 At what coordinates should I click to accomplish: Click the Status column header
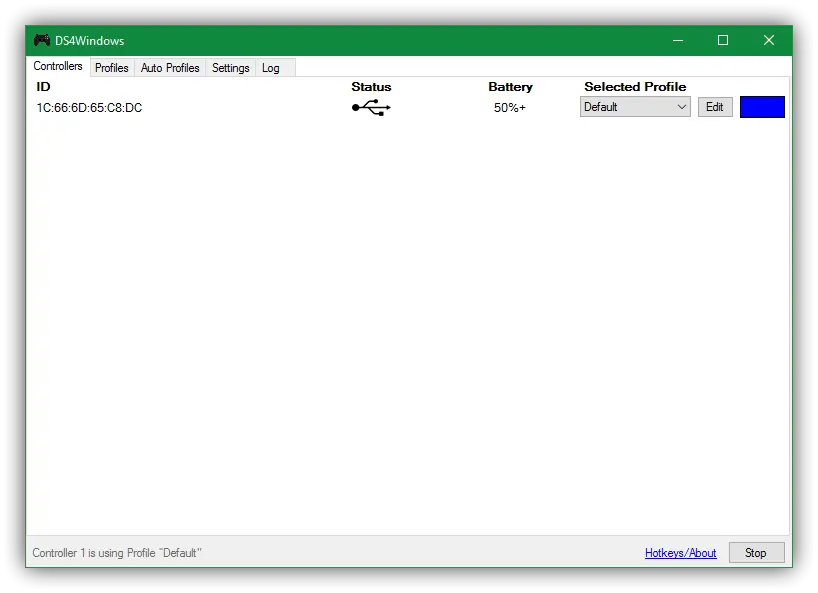(x=371, y=87)
